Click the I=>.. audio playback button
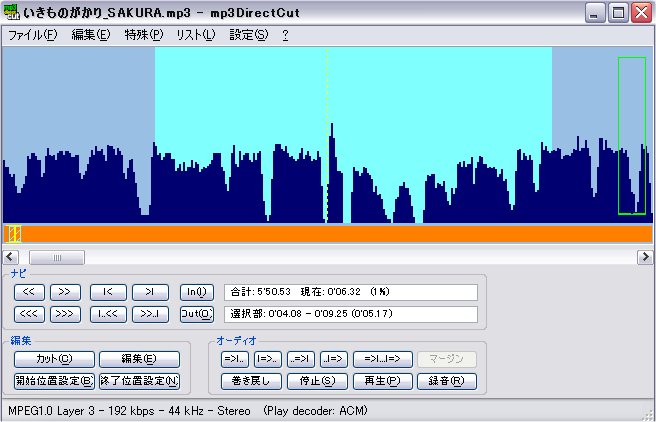 [267, 359]
